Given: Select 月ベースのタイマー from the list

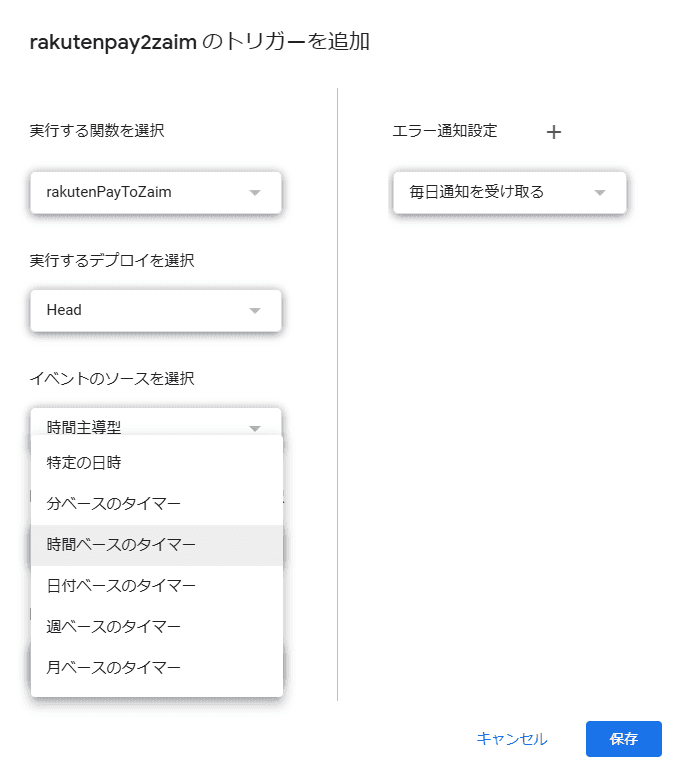Looking at the screenshot, I should point(113,667).
